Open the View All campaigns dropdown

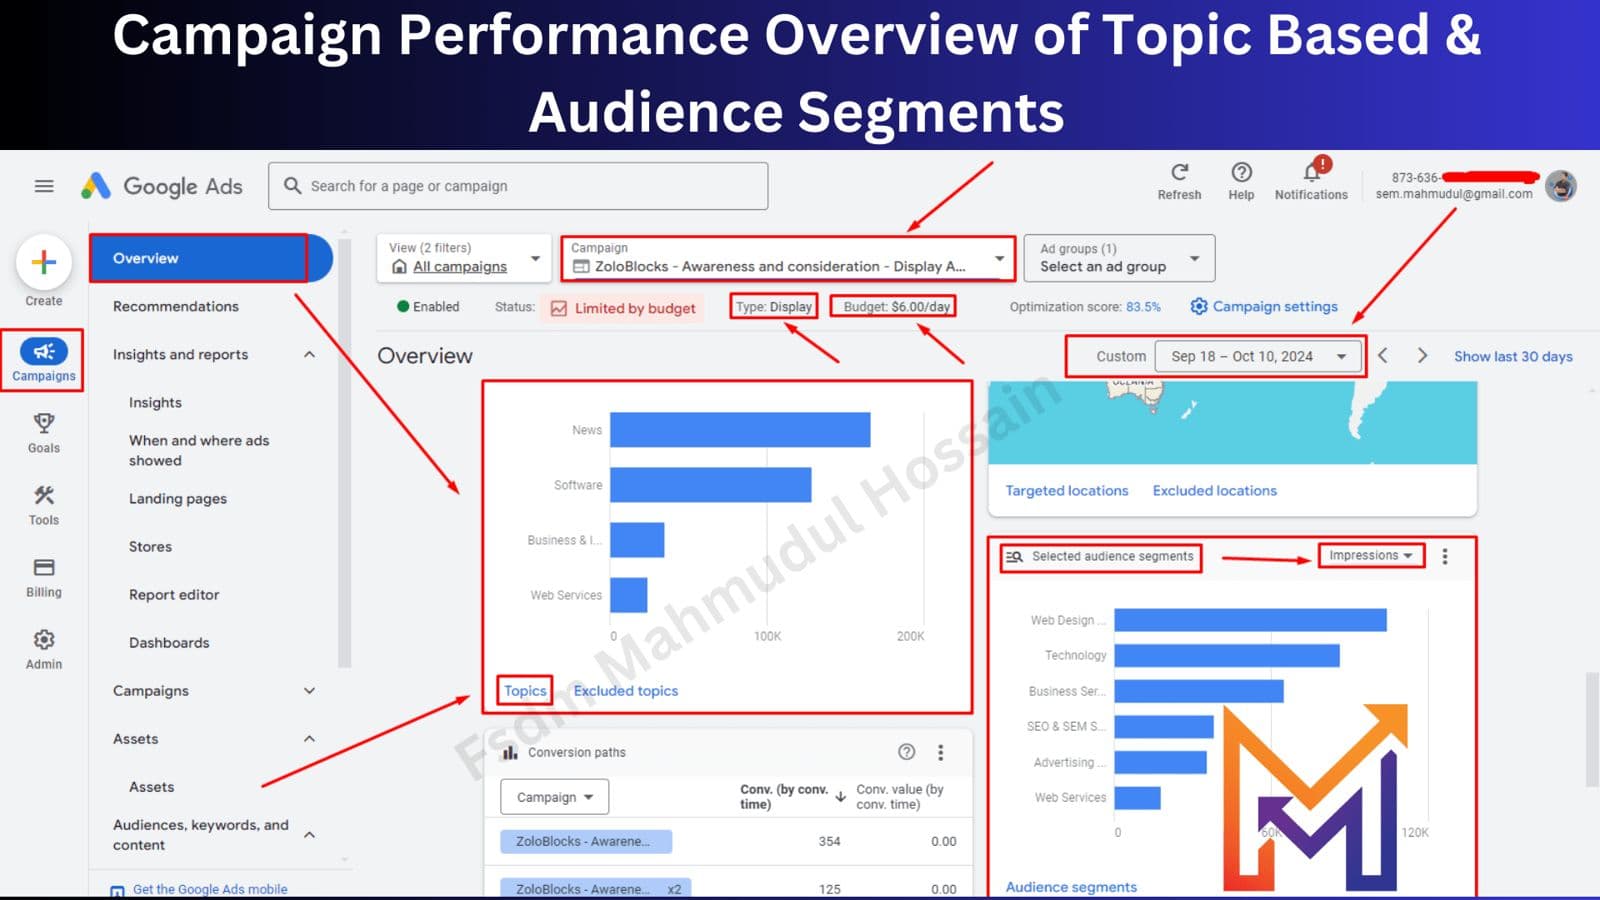pyautogui.click(x=464, y=258)
